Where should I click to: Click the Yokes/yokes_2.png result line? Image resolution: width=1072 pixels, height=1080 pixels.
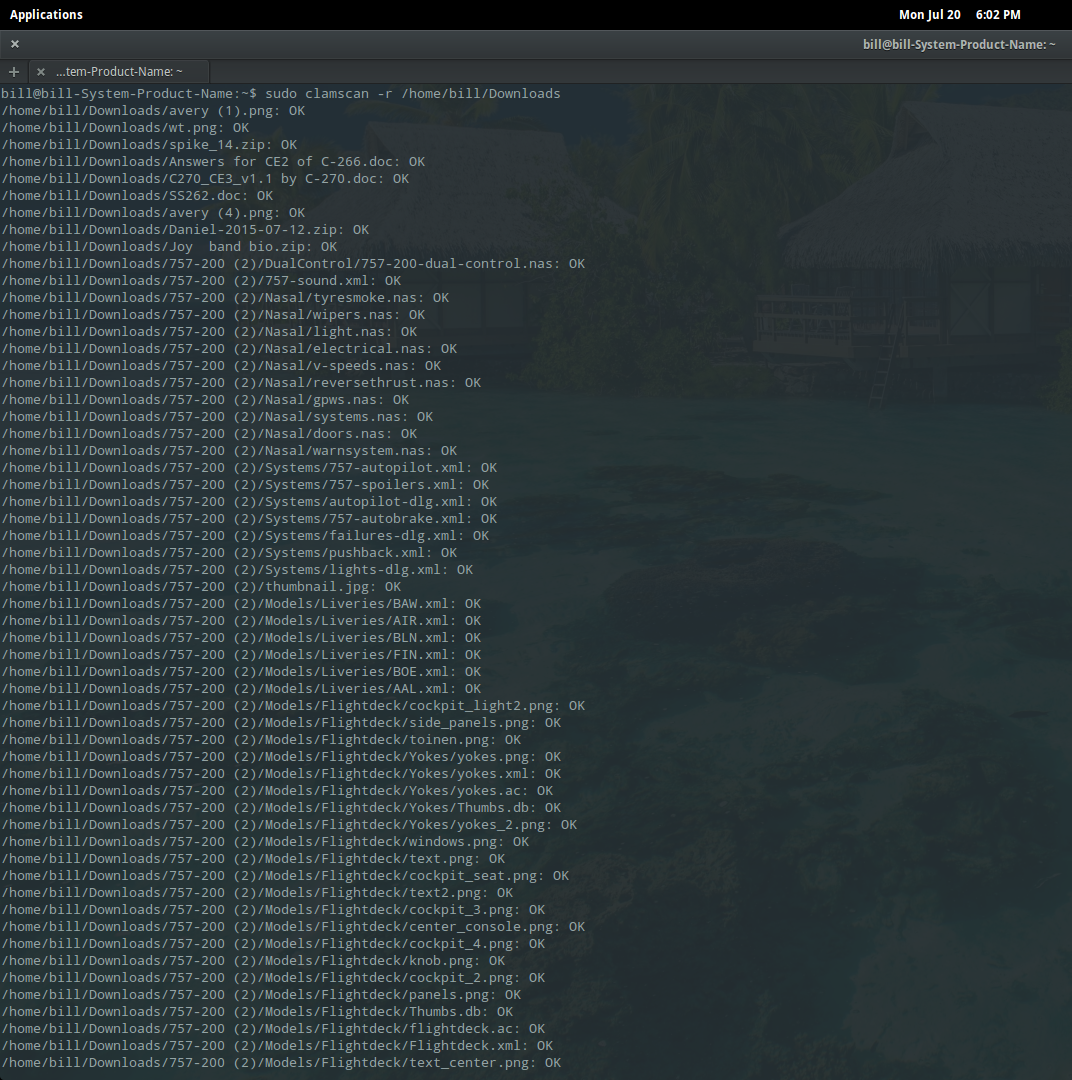[x=289, y=825]
